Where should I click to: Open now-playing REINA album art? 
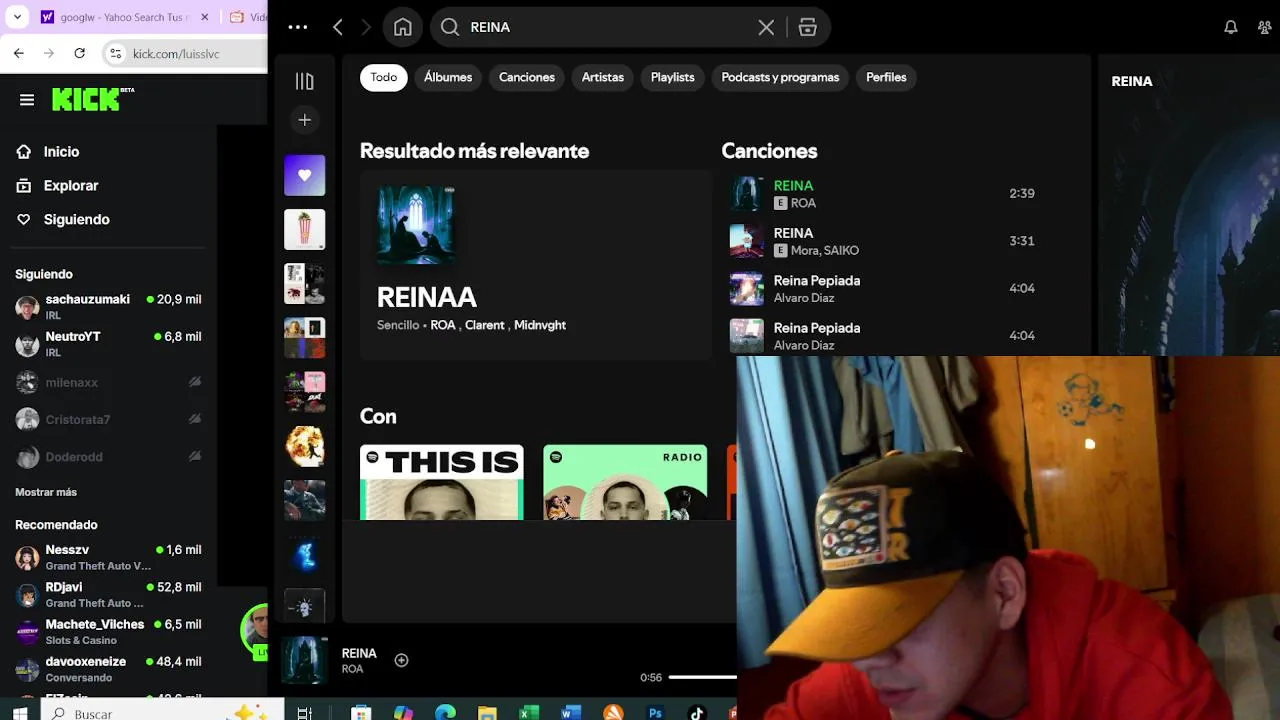click(305, 660)
